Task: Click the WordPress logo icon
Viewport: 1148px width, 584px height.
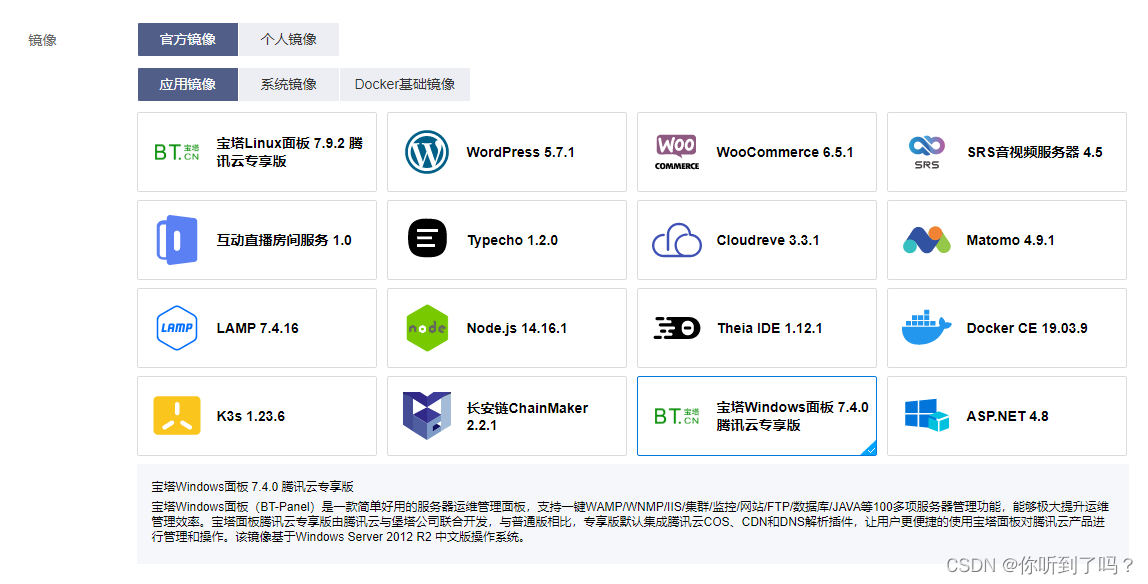Action: click(427, 152)
